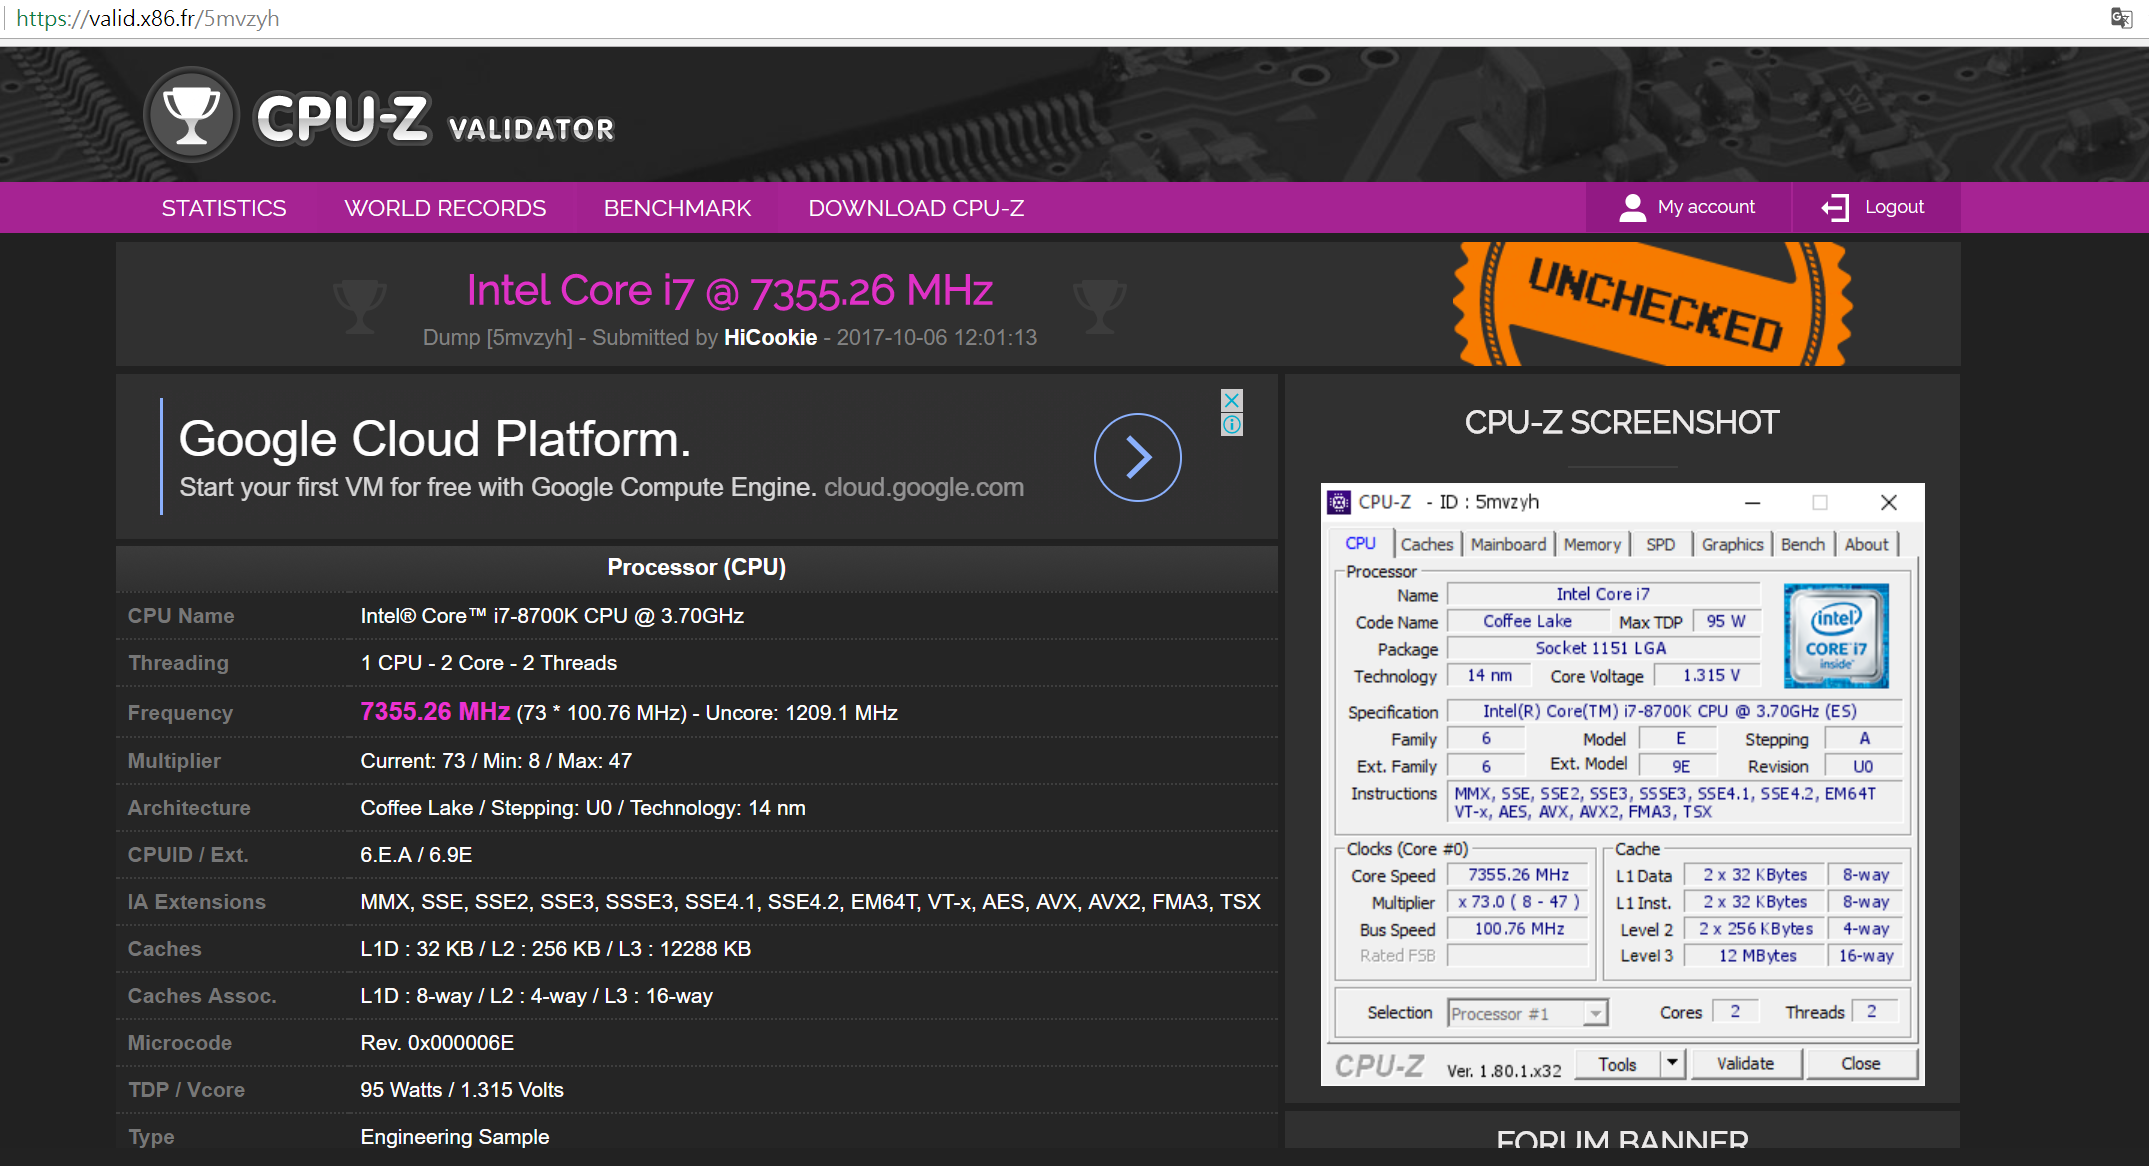Switch to the SPD tab
The width and height of the screenshot is (2149, 1166).
point(1660,545)
